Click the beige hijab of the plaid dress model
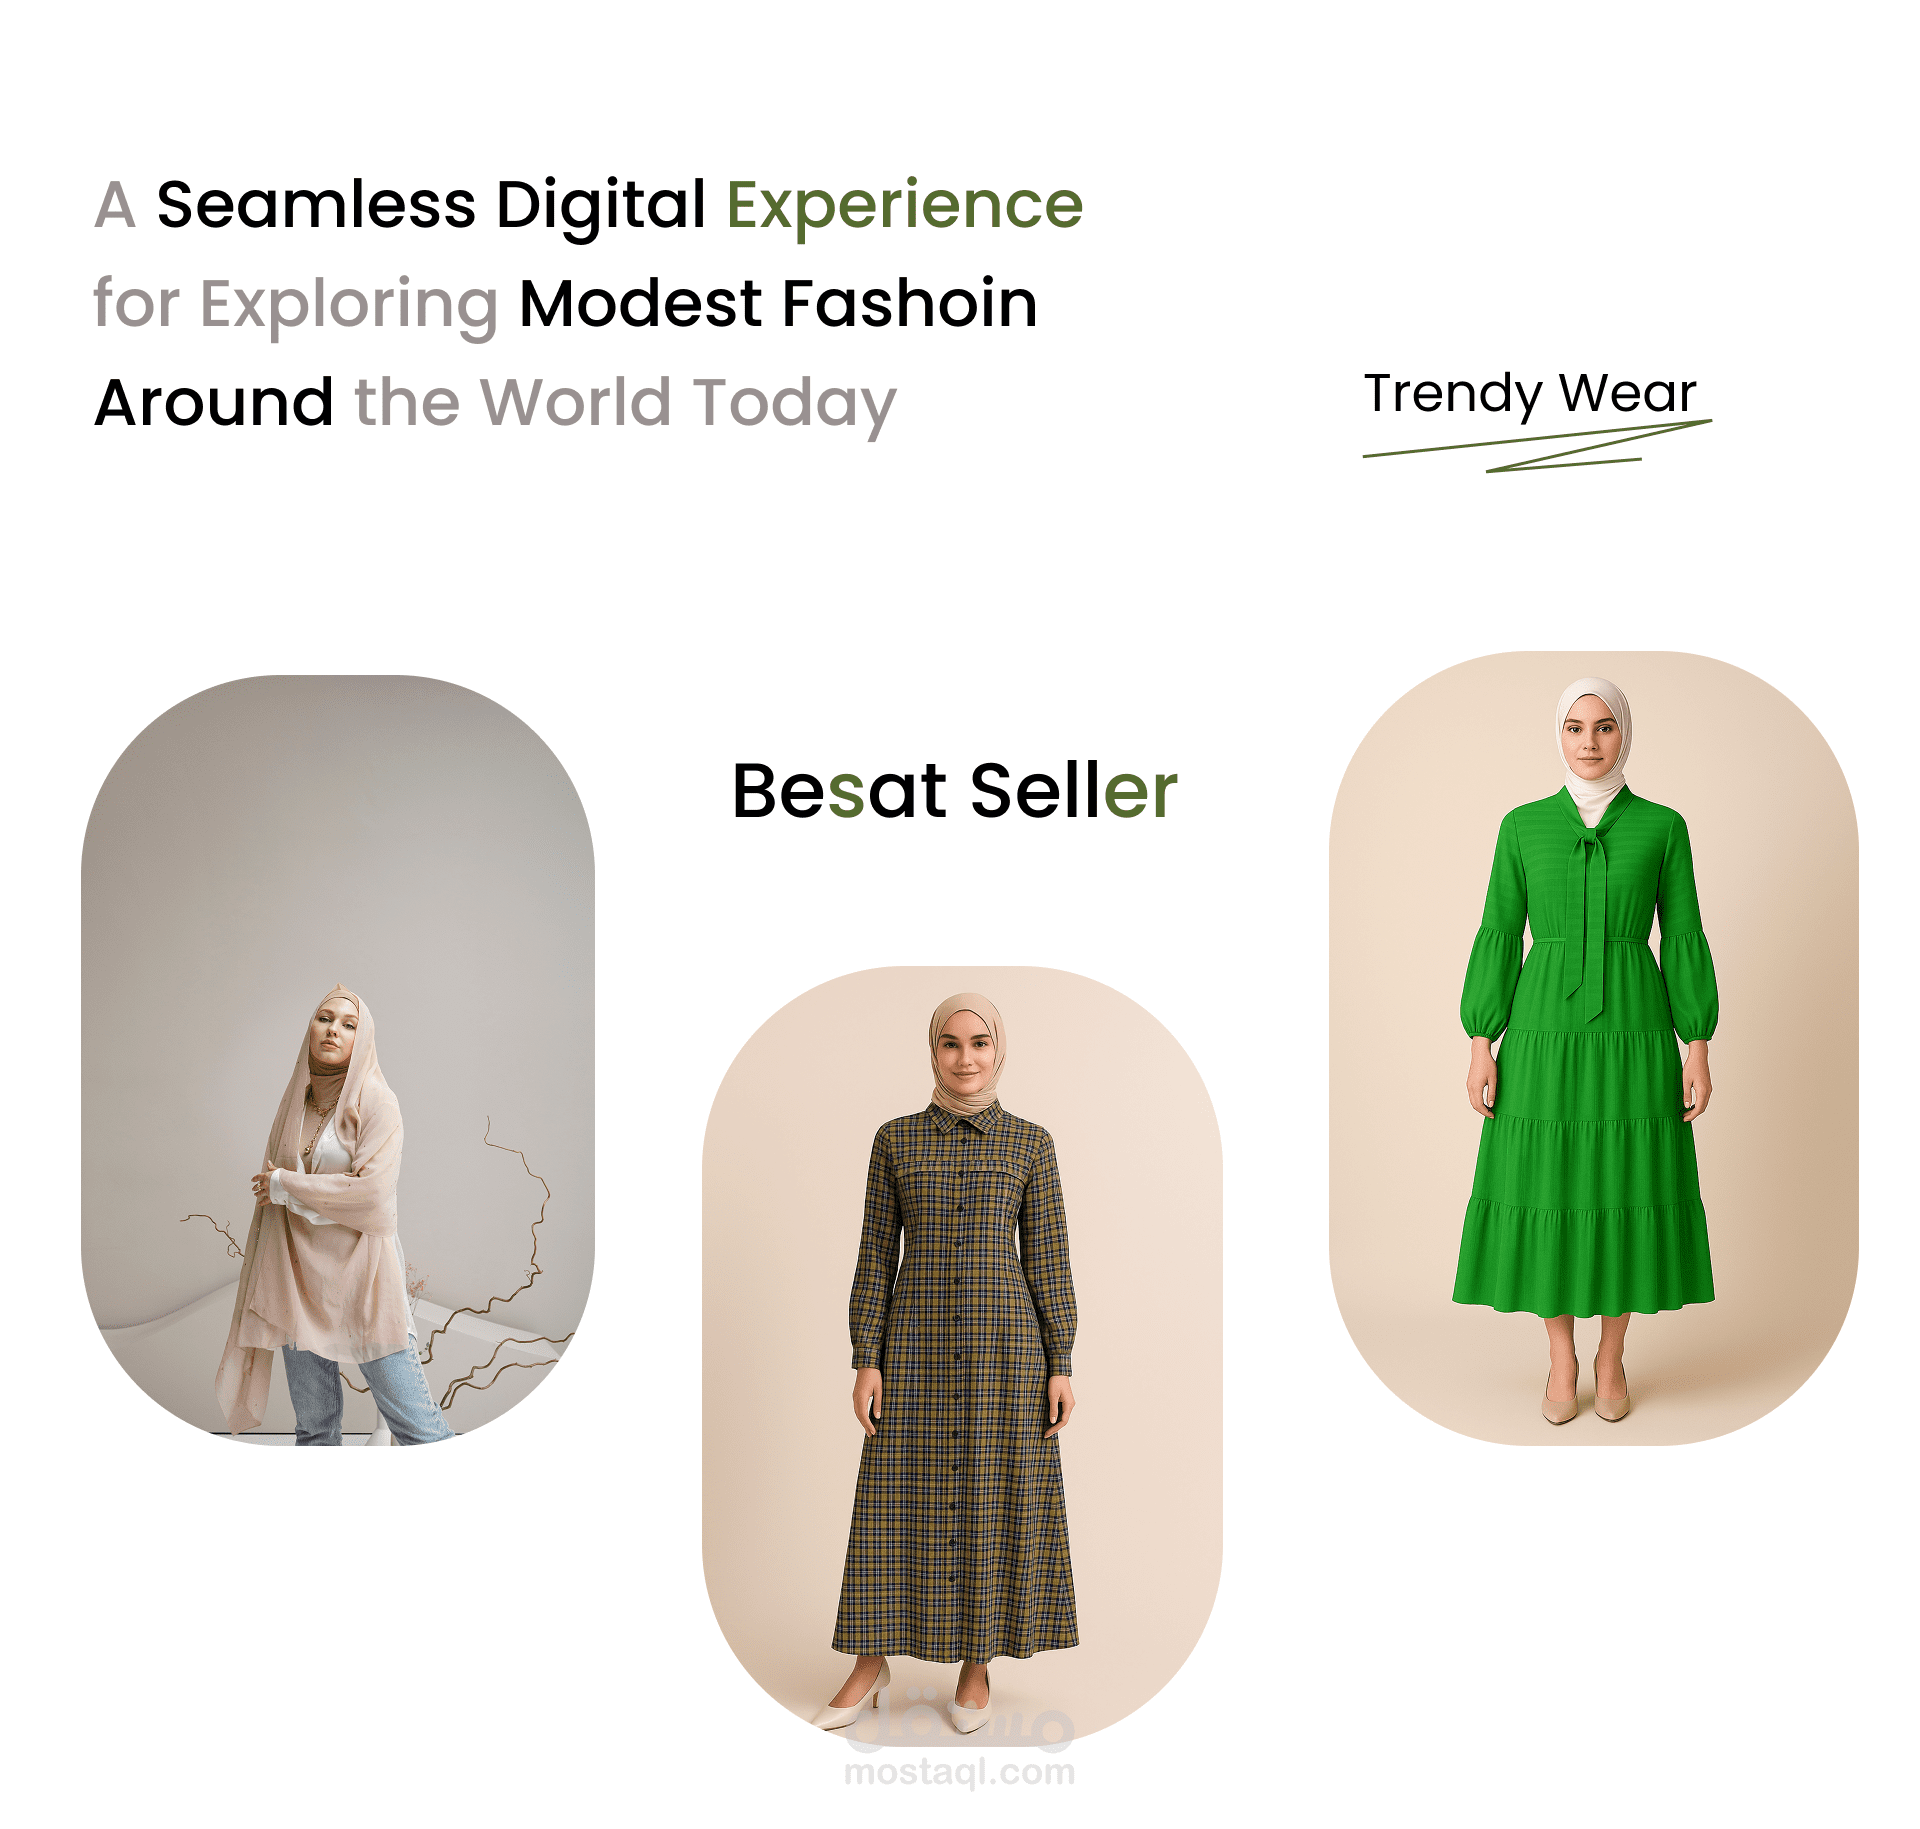This screenshot has height=1829, width=1920. tap(966, 1055)
